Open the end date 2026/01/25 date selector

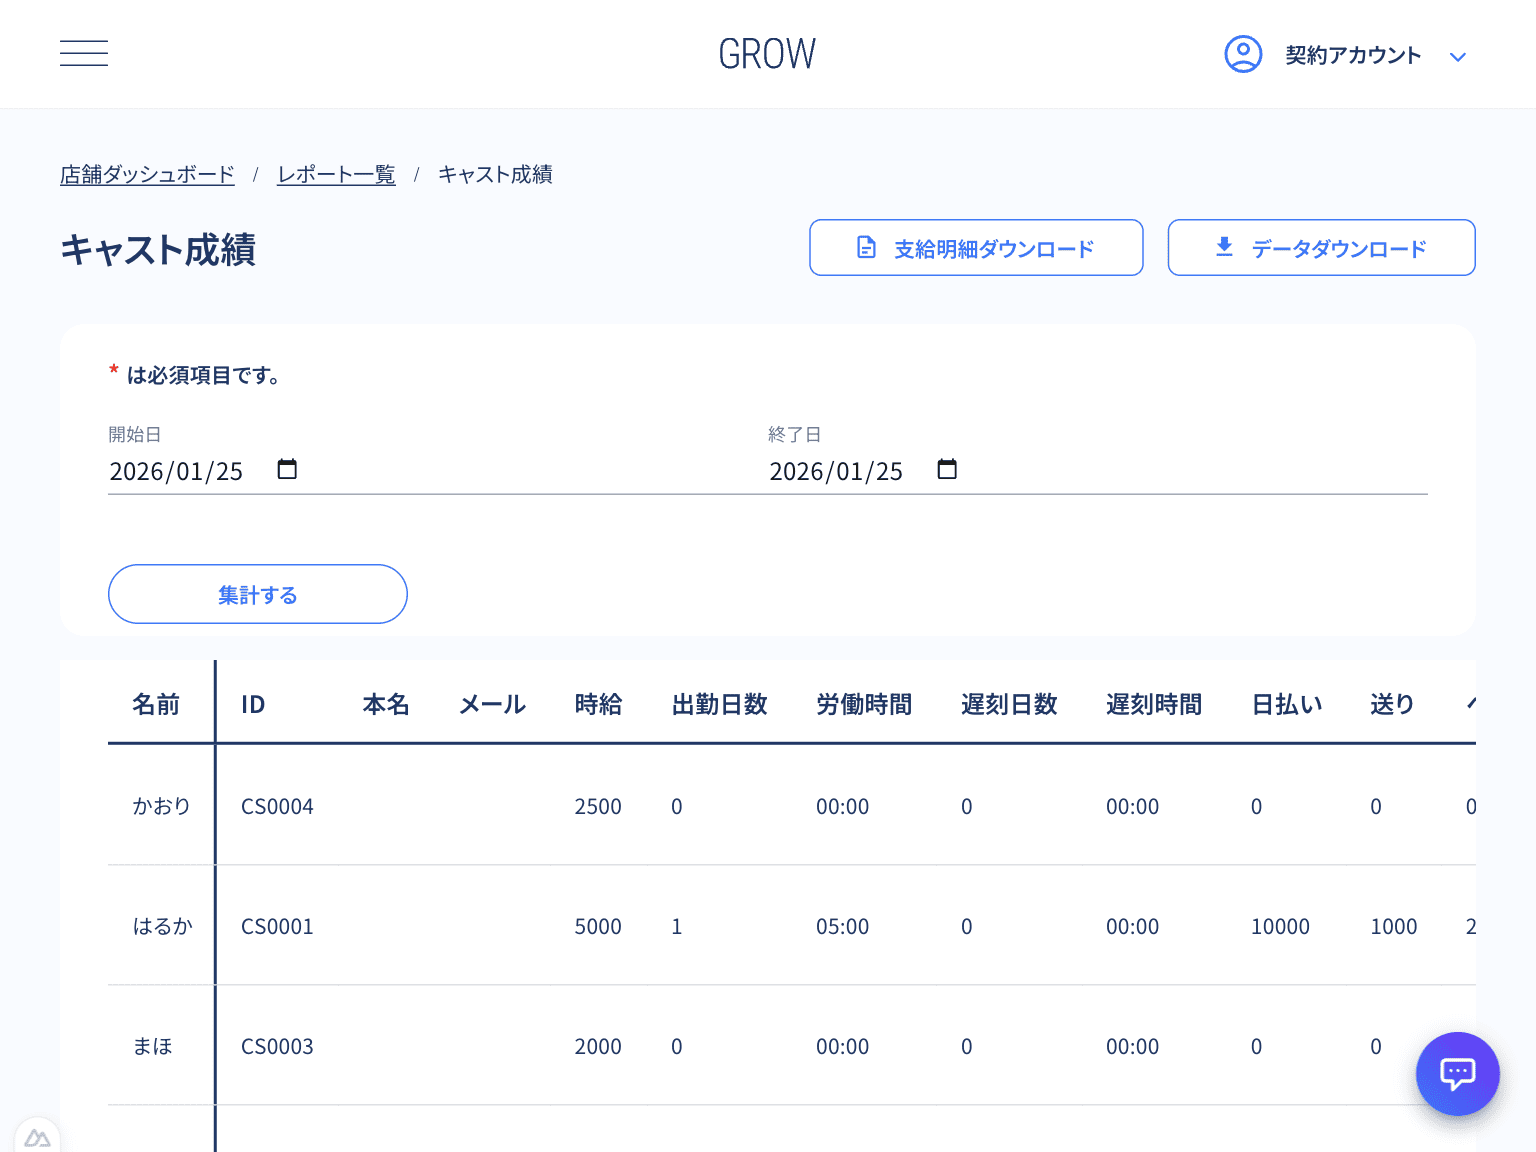tap(836, 470)
